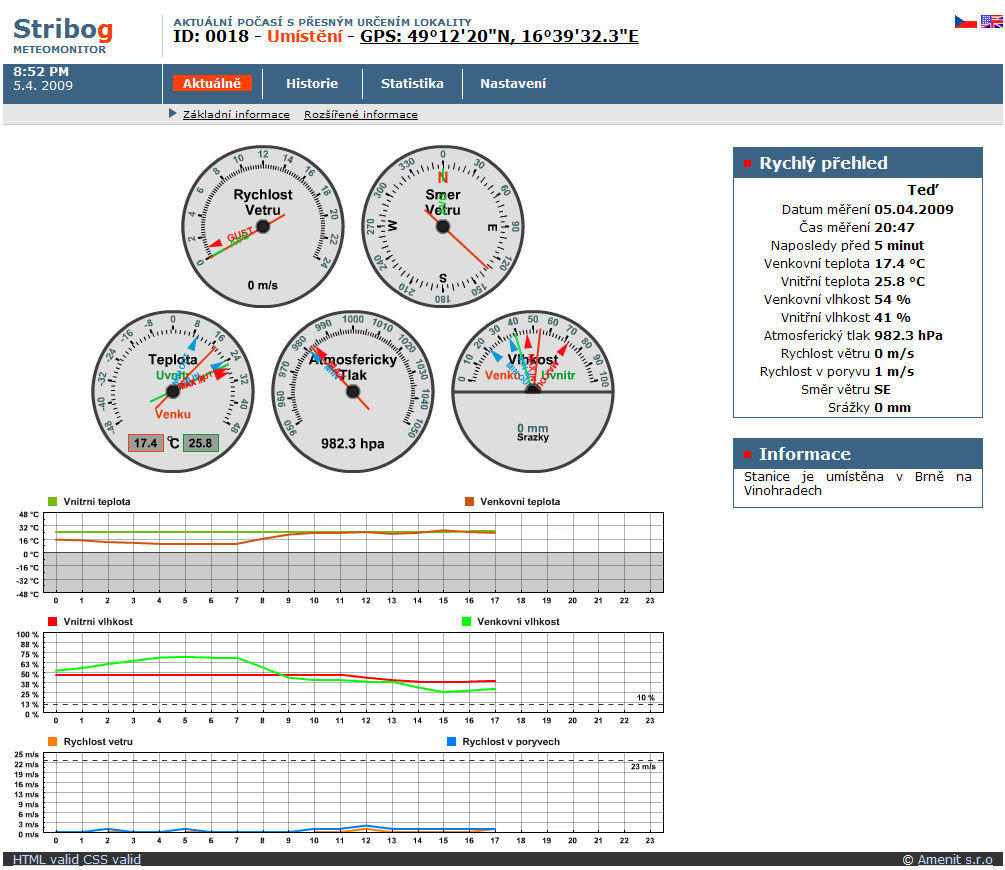
Task: Open the Rozšířené informace link
Action: (361, 115)
